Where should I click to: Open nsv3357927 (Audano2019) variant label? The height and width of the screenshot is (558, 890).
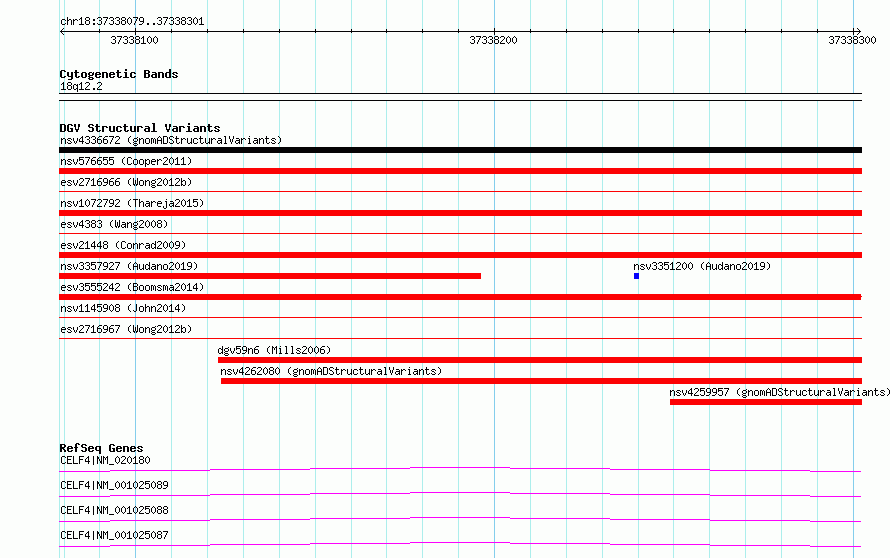coord(129,266)
